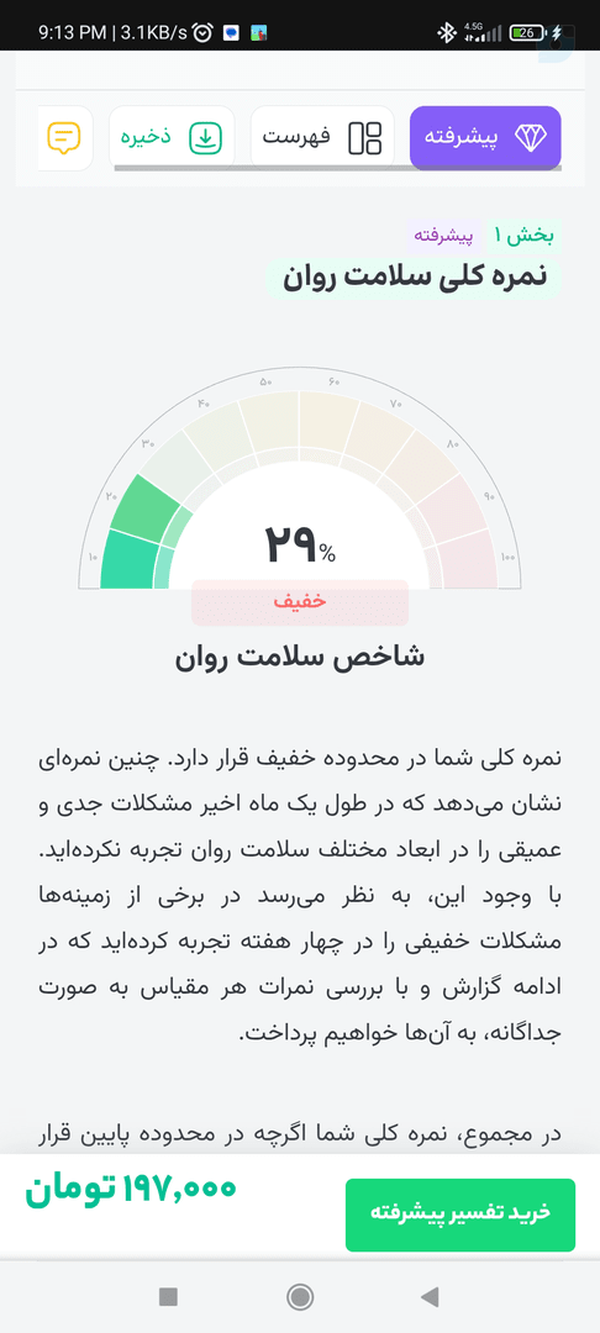600x1333 pixels.
Task: Tap Android home circle navigation button
Action: pyautogui.click(x=300, y=1297)
